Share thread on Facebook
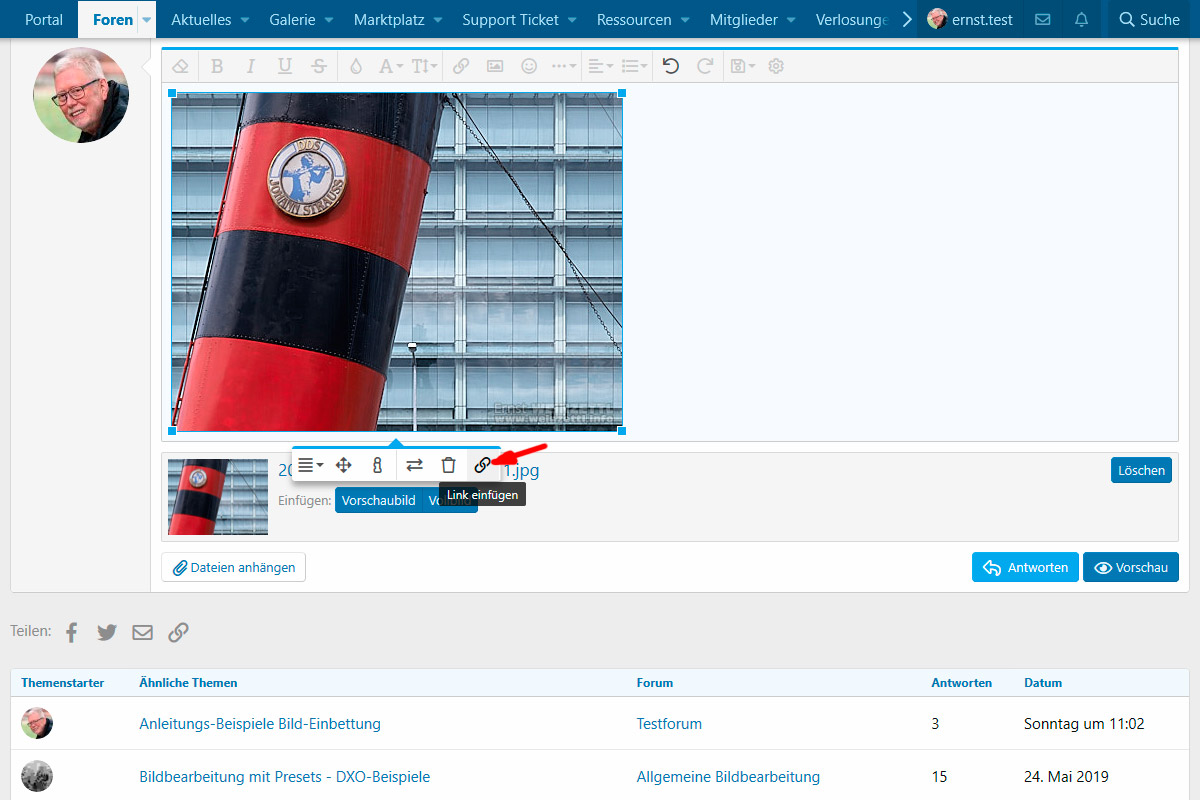Viewport: 1200px width, 800px height. click(x=72, y=632)
